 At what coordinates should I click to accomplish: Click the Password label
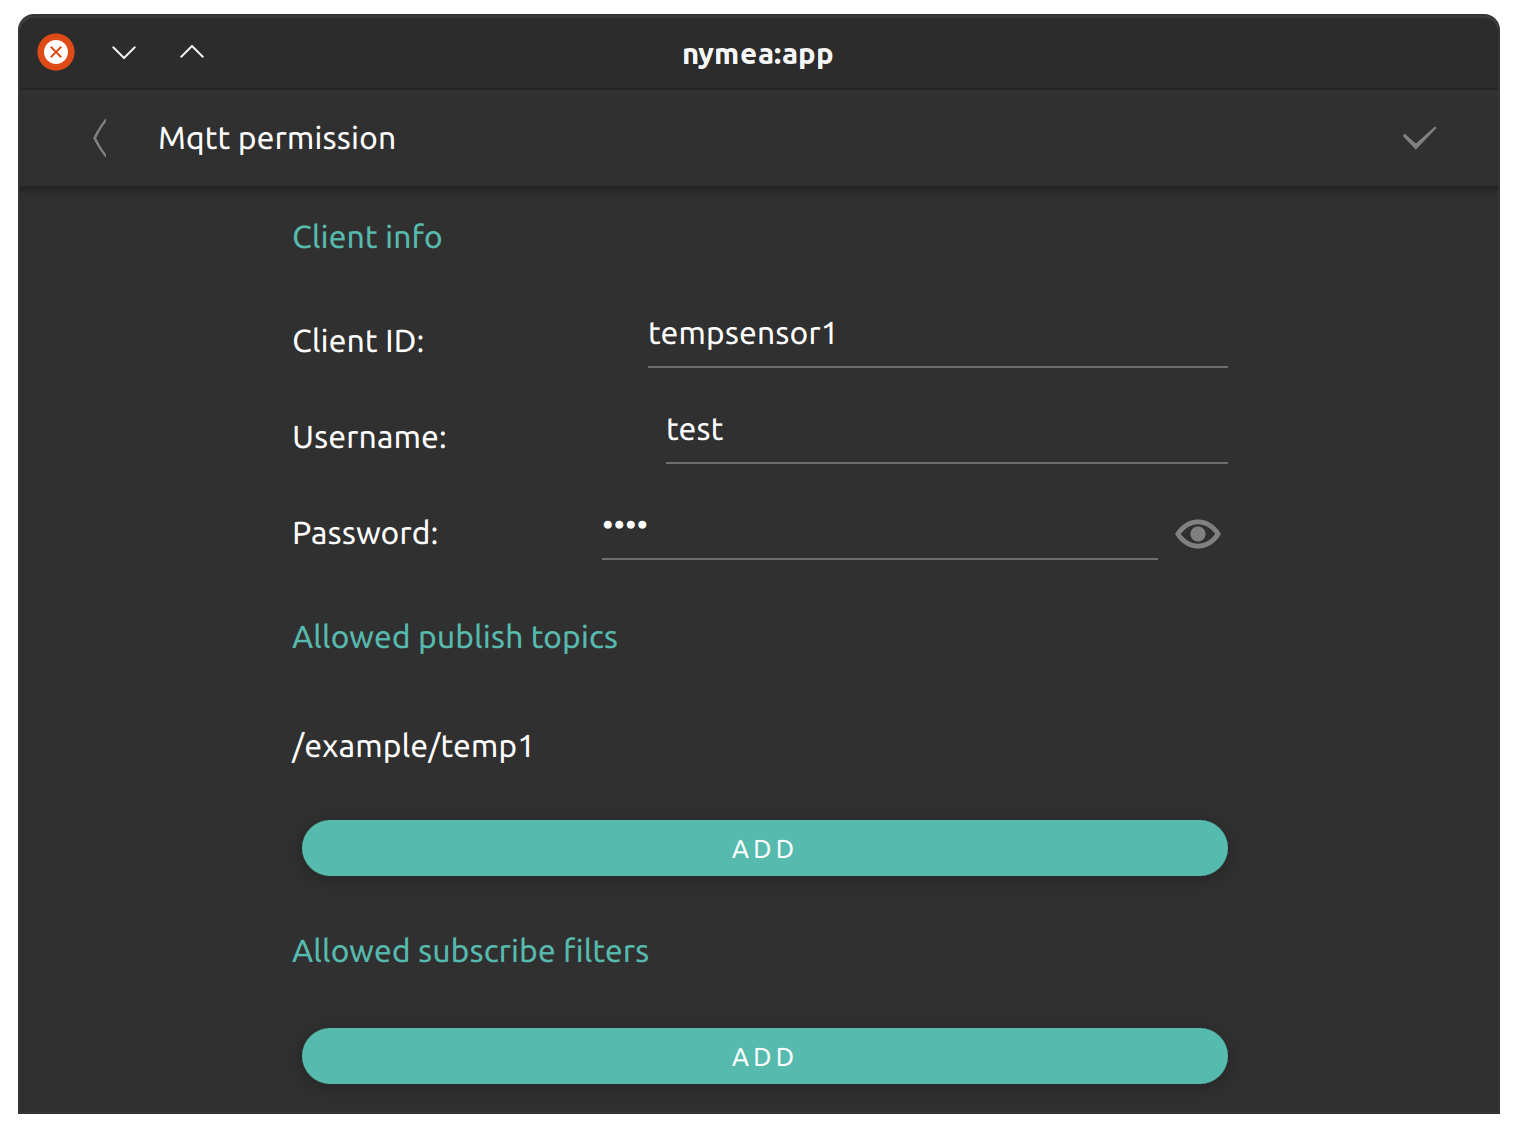pyautogui.click(x=365, y=533)
